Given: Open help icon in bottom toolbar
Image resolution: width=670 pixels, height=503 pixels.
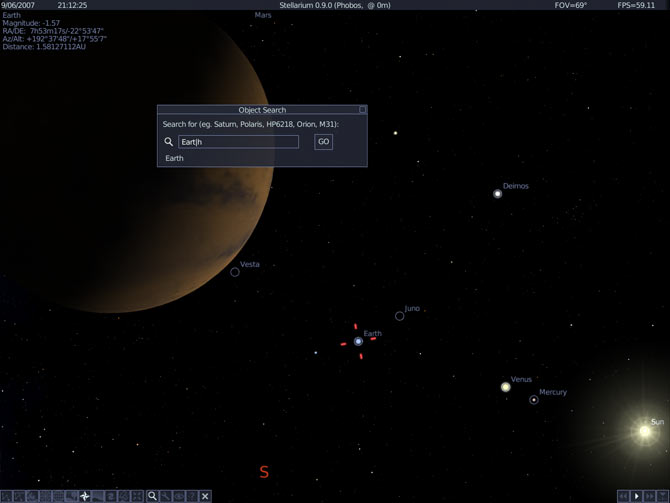Looking at the screenshot, I should click(x=192, y=496).
